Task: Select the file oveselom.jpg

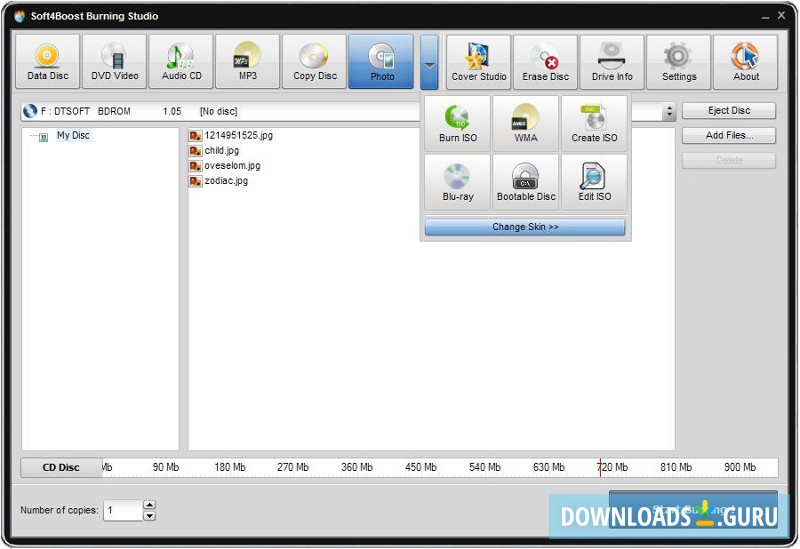Action: point(225,166)
